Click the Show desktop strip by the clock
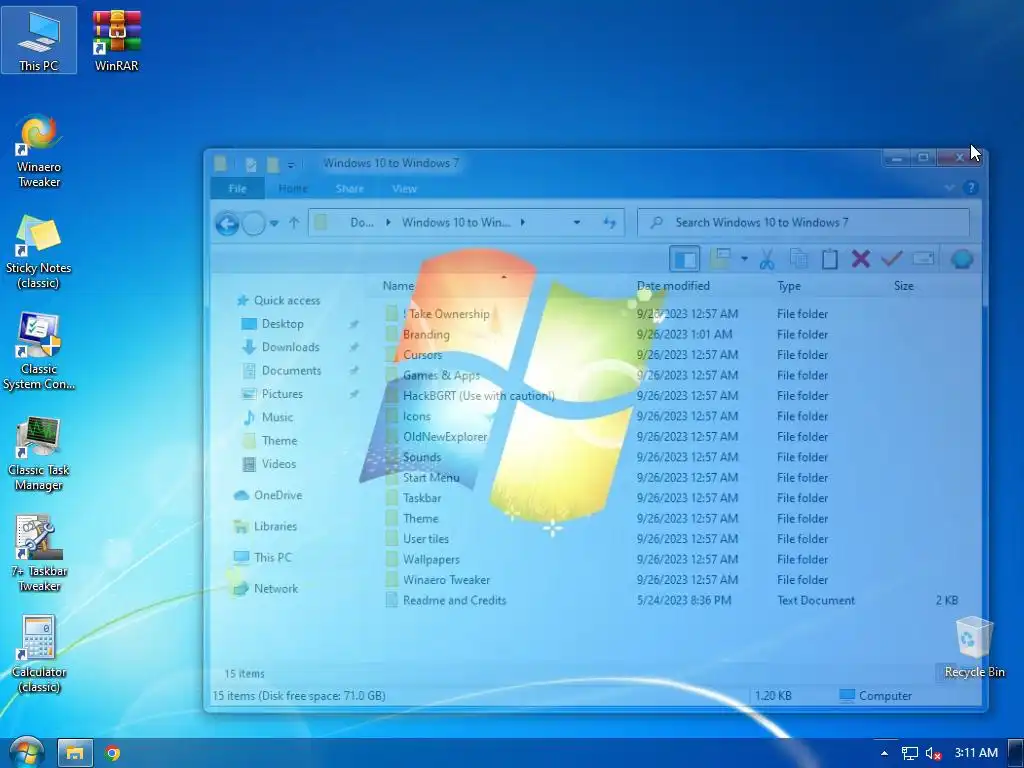 point(1016,753)
